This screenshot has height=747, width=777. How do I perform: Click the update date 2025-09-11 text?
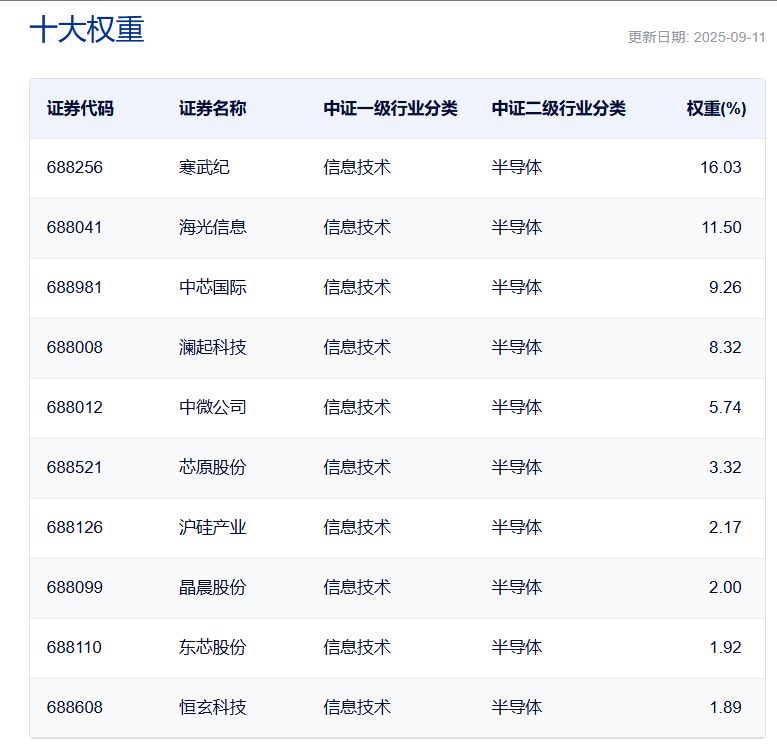coord(696,37)
